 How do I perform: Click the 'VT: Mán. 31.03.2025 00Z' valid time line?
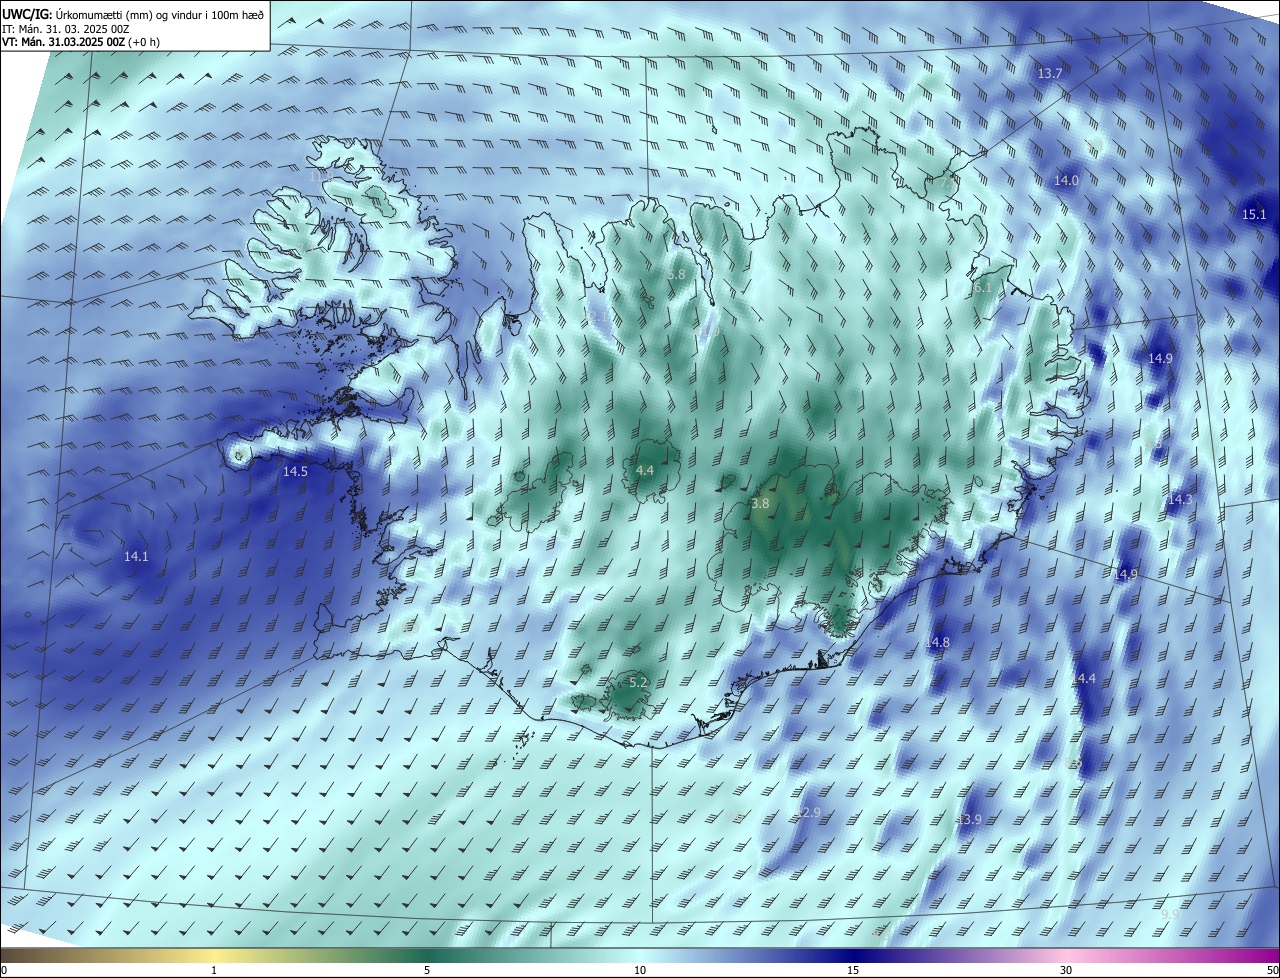[80, 42]
